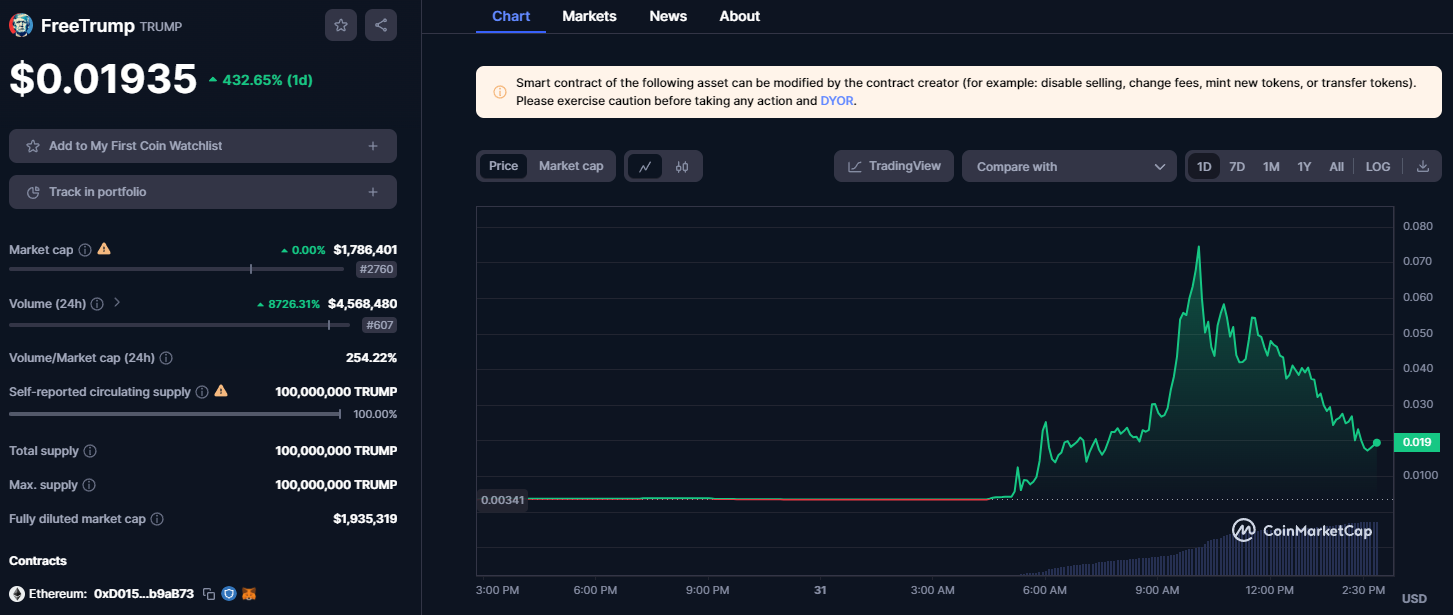
Task: Follow the DYOR link
Action: pyautogui.click(x=836, y=101)
